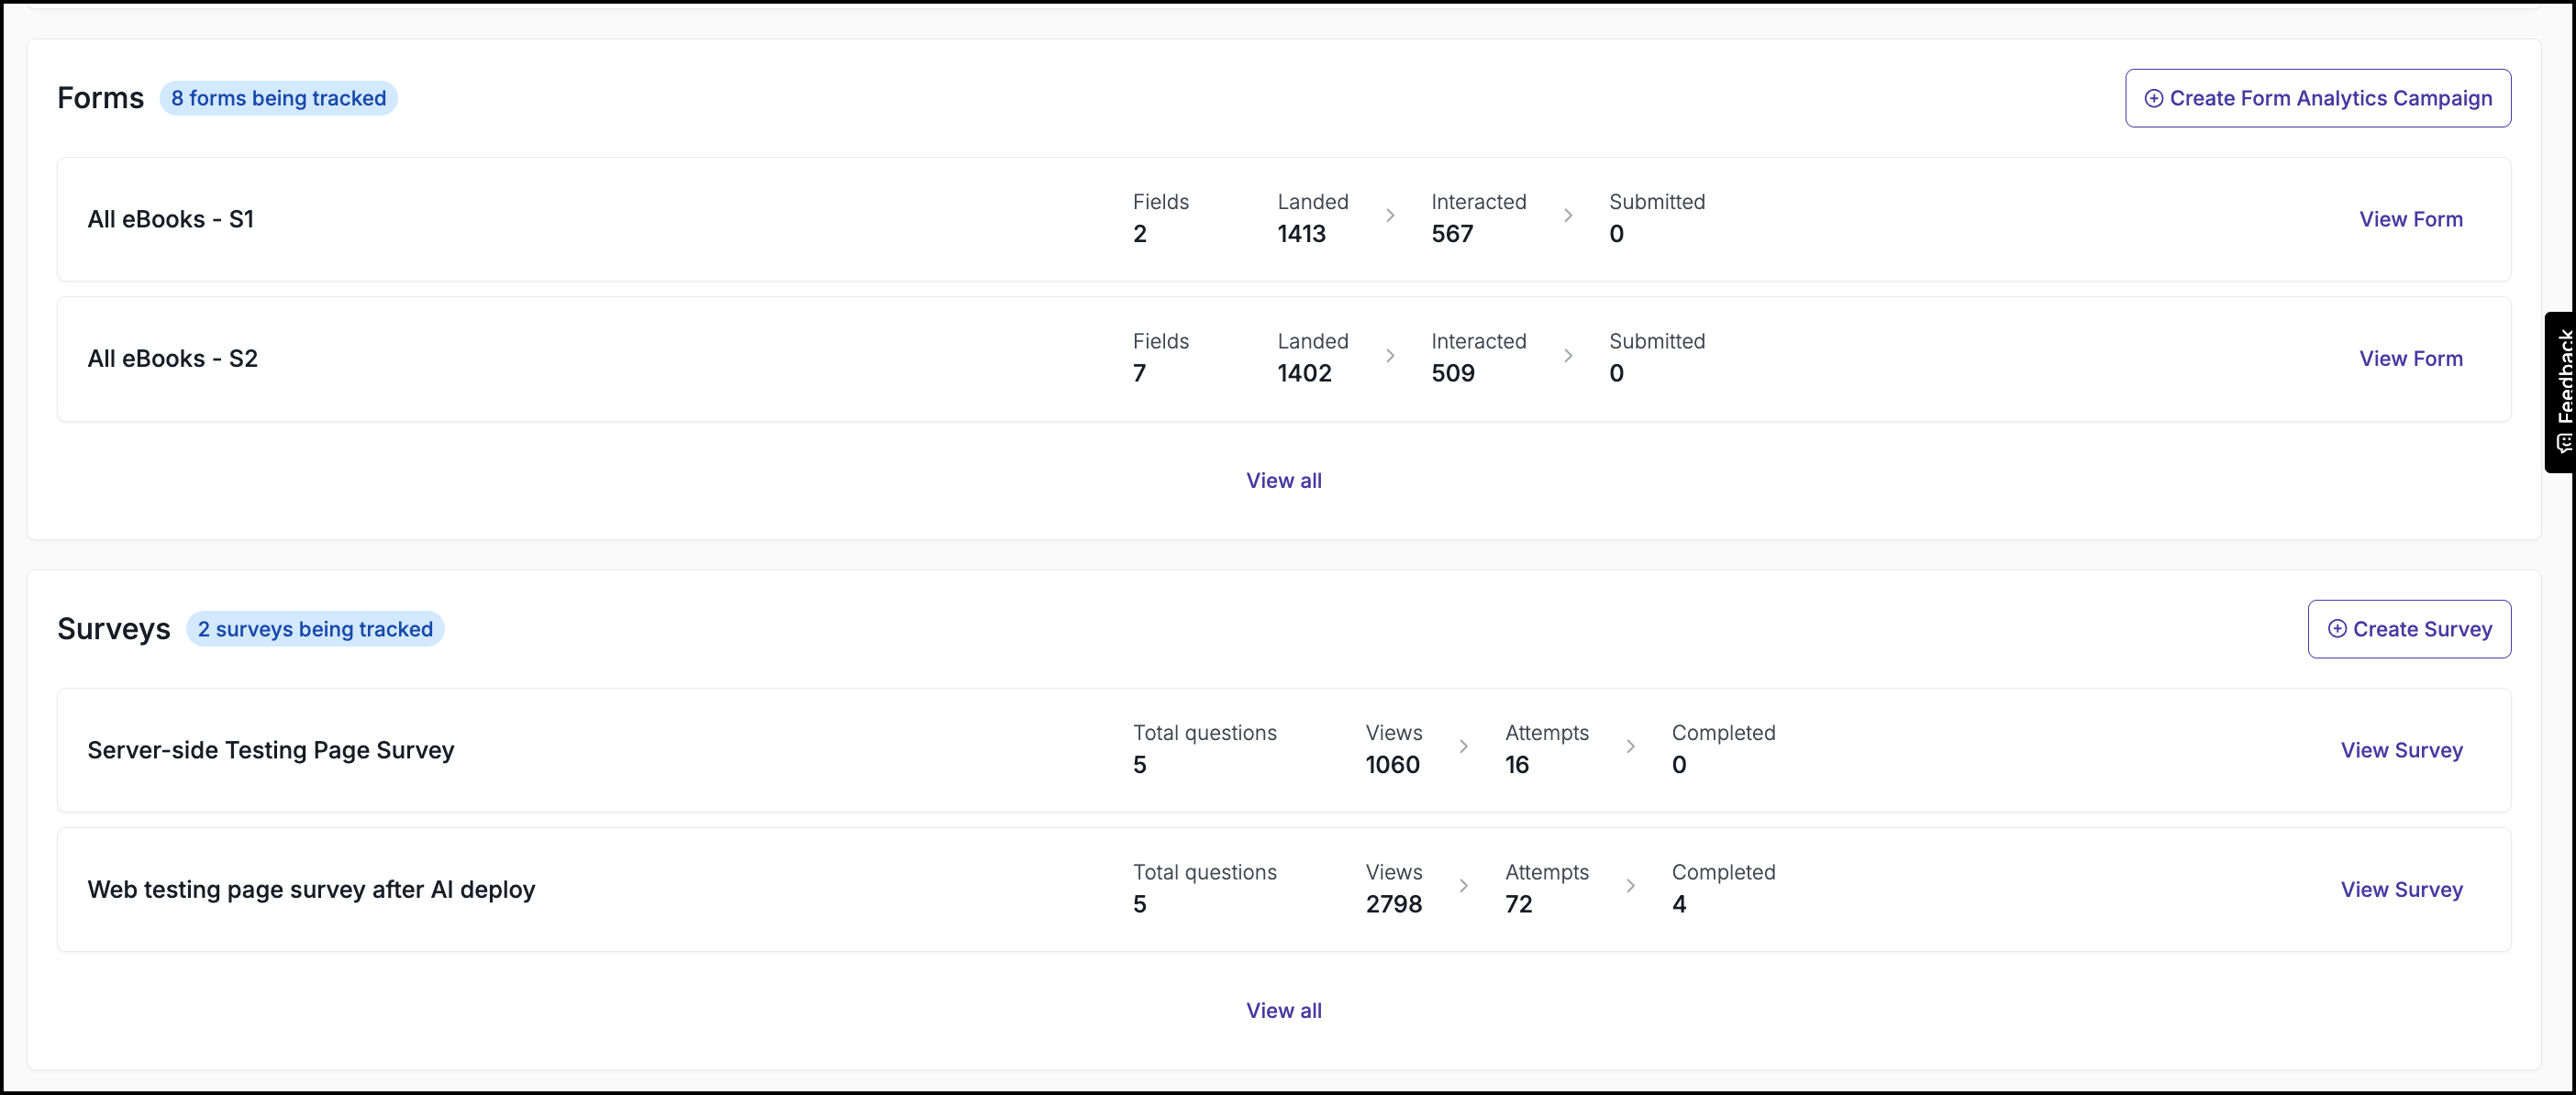The image size is (2576, 1095).
Task: Select the All eBooks - S1 form name
Action: (171, 219)
